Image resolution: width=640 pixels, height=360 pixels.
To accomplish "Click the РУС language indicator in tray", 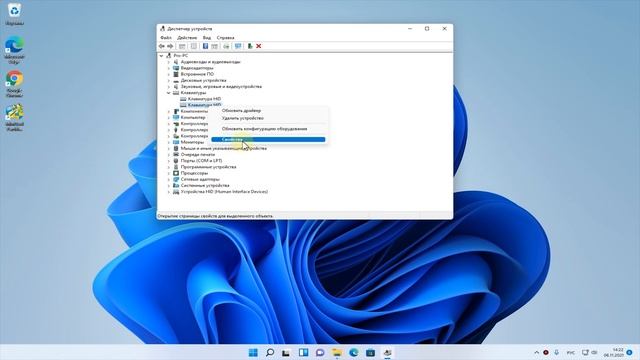I will coord(571,353).
